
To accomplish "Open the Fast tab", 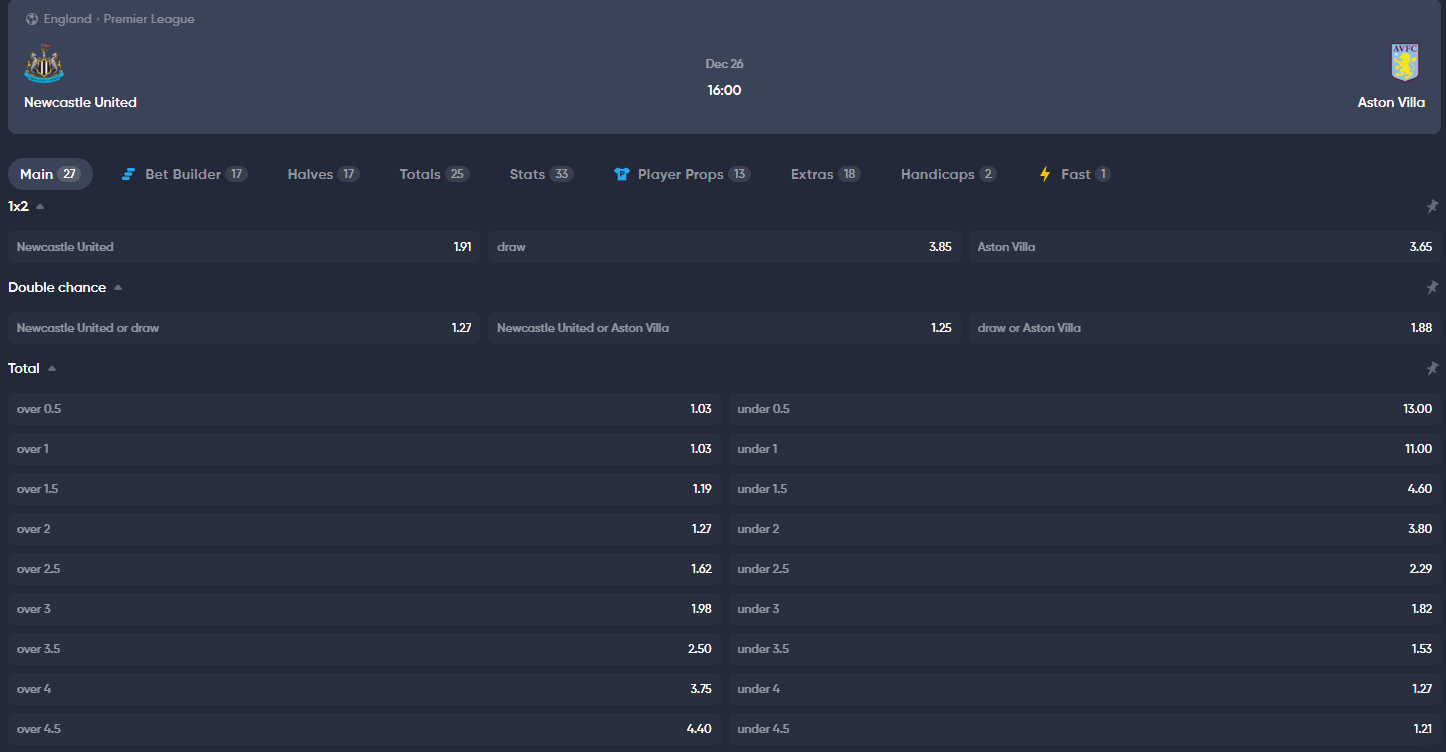I will pos(1075,174).
